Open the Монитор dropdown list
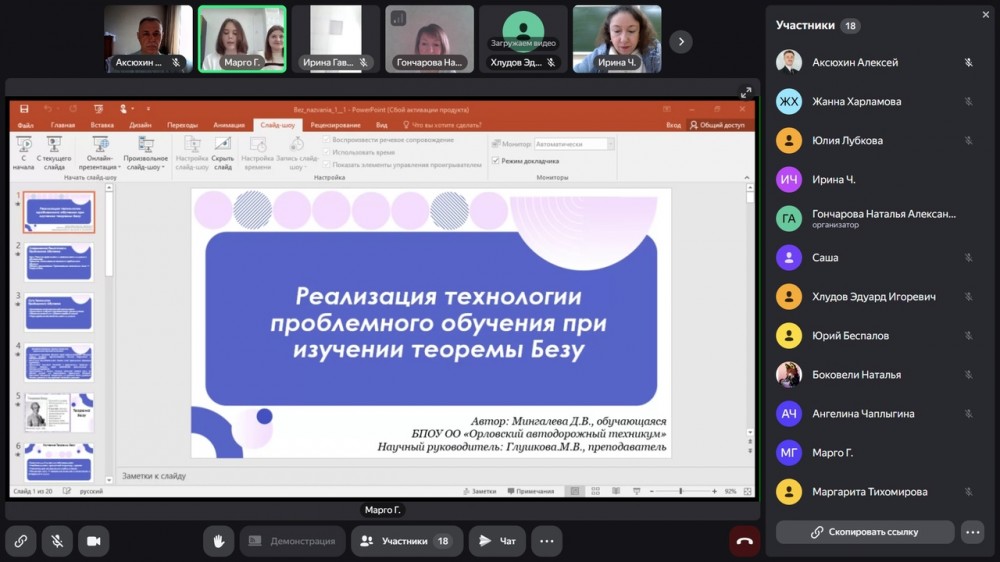Screen dimensions: 1000x562 (x=573, y=144)
